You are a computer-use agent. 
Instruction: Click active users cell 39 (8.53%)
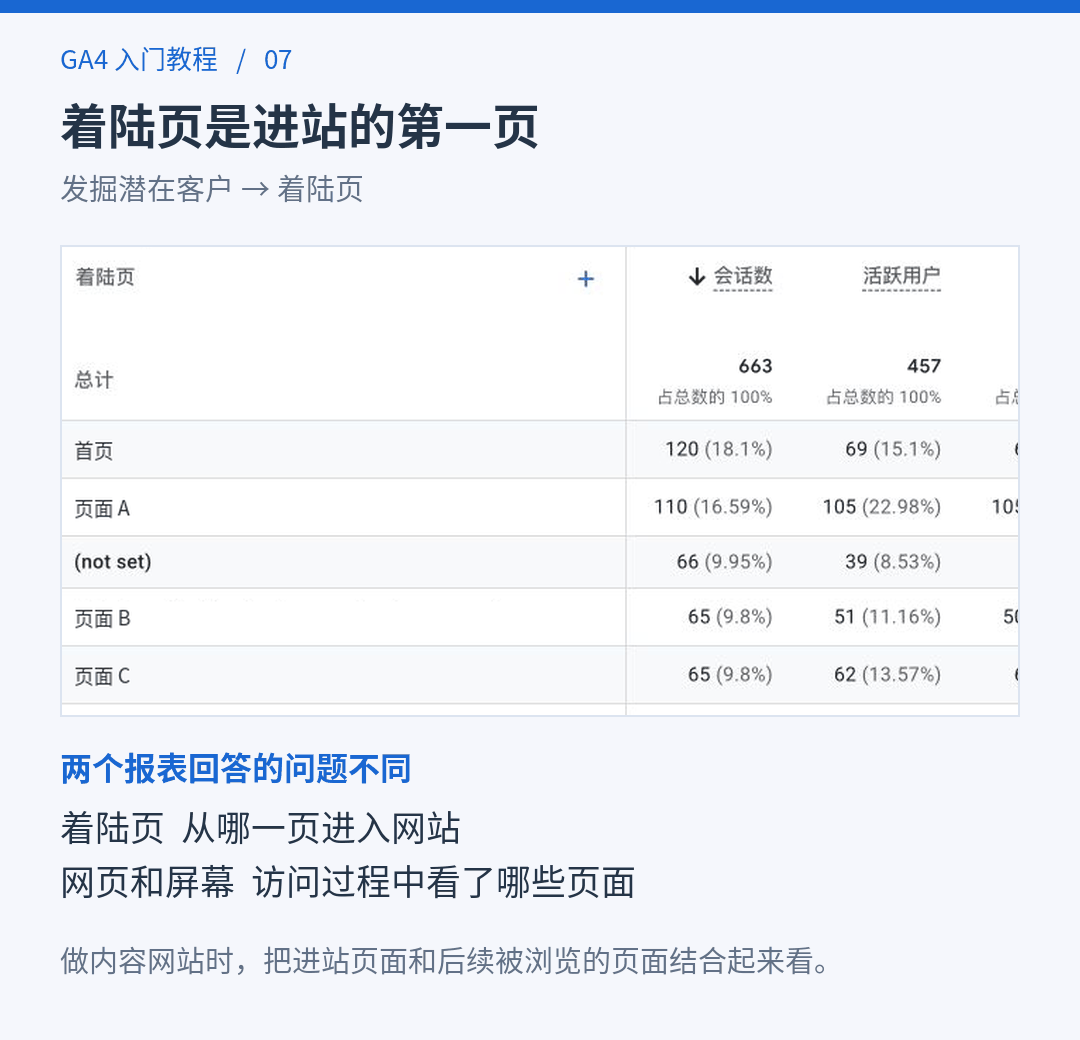pos(893,561)
